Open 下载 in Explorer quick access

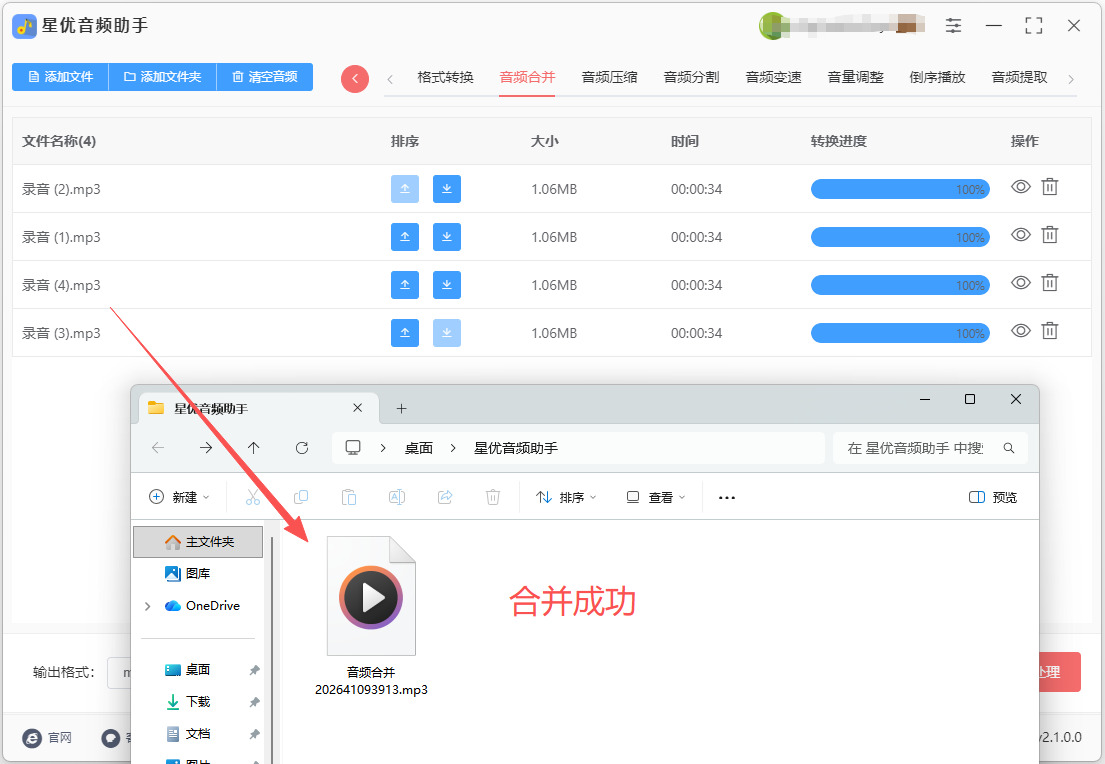tap(198, 702)
